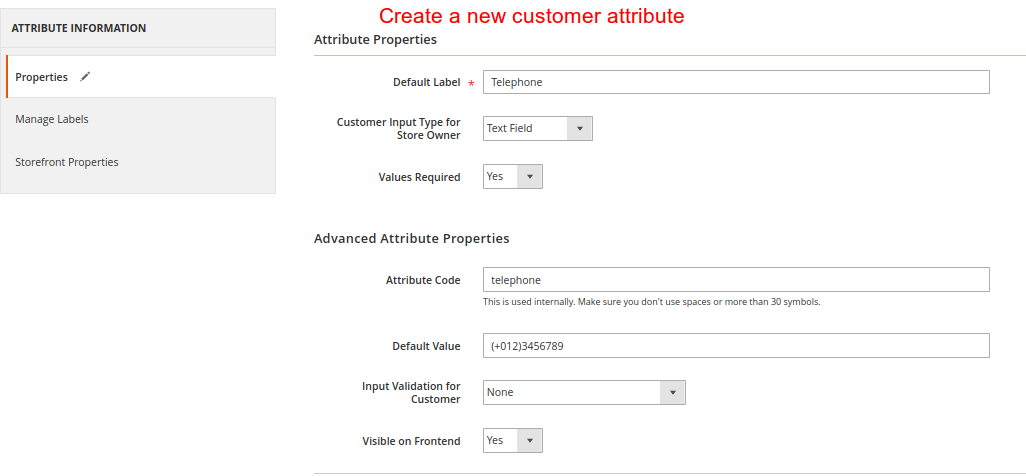Image resolution: width=1026 pixels, height=476 pixels.
Task: Click the red Create a new customer attribute title
Action: click(x=531, y=16)
